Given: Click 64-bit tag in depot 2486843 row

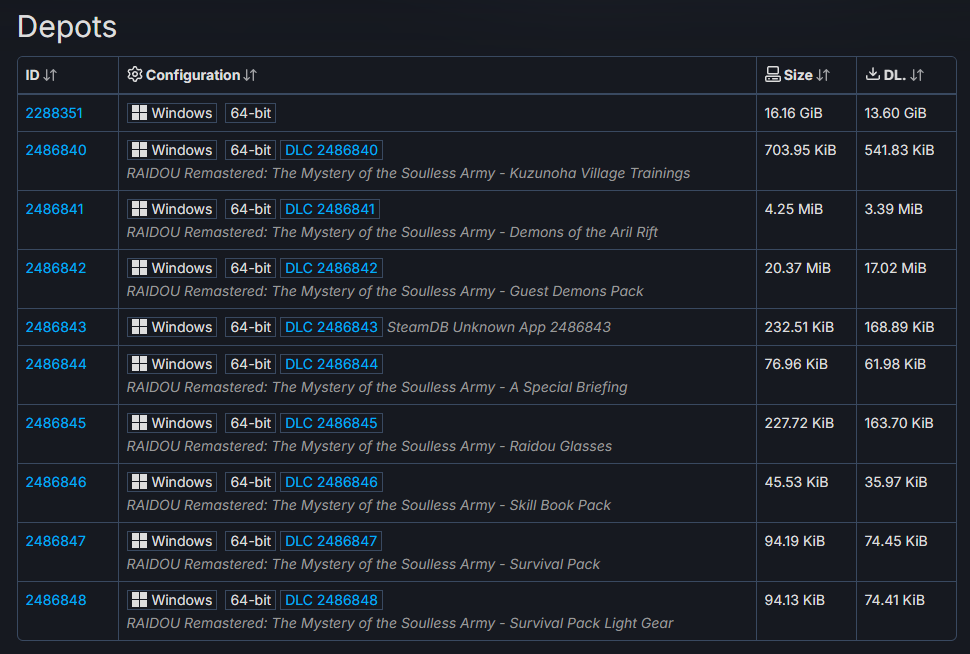Looking at the screenshot, I should (251, 327).
